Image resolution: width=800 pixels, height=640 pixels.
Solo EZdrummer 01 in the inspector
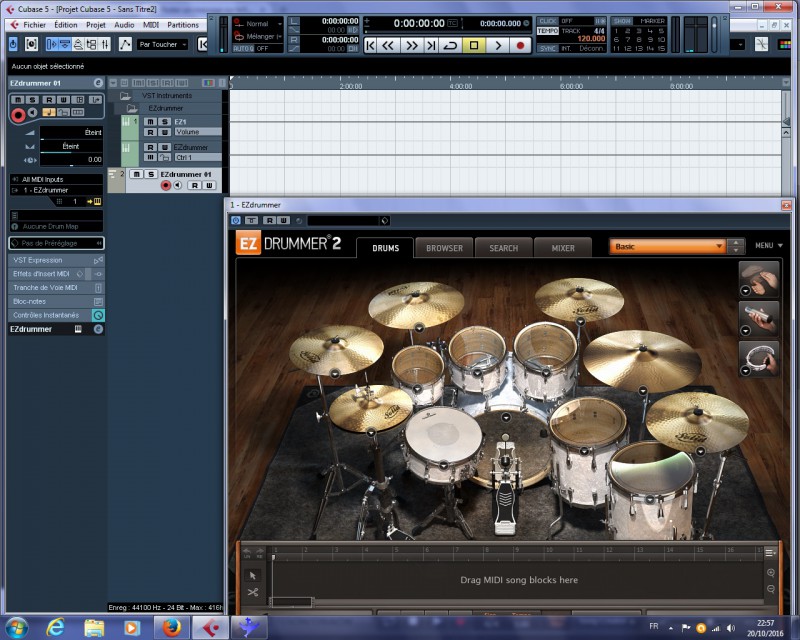click(32, 100)
